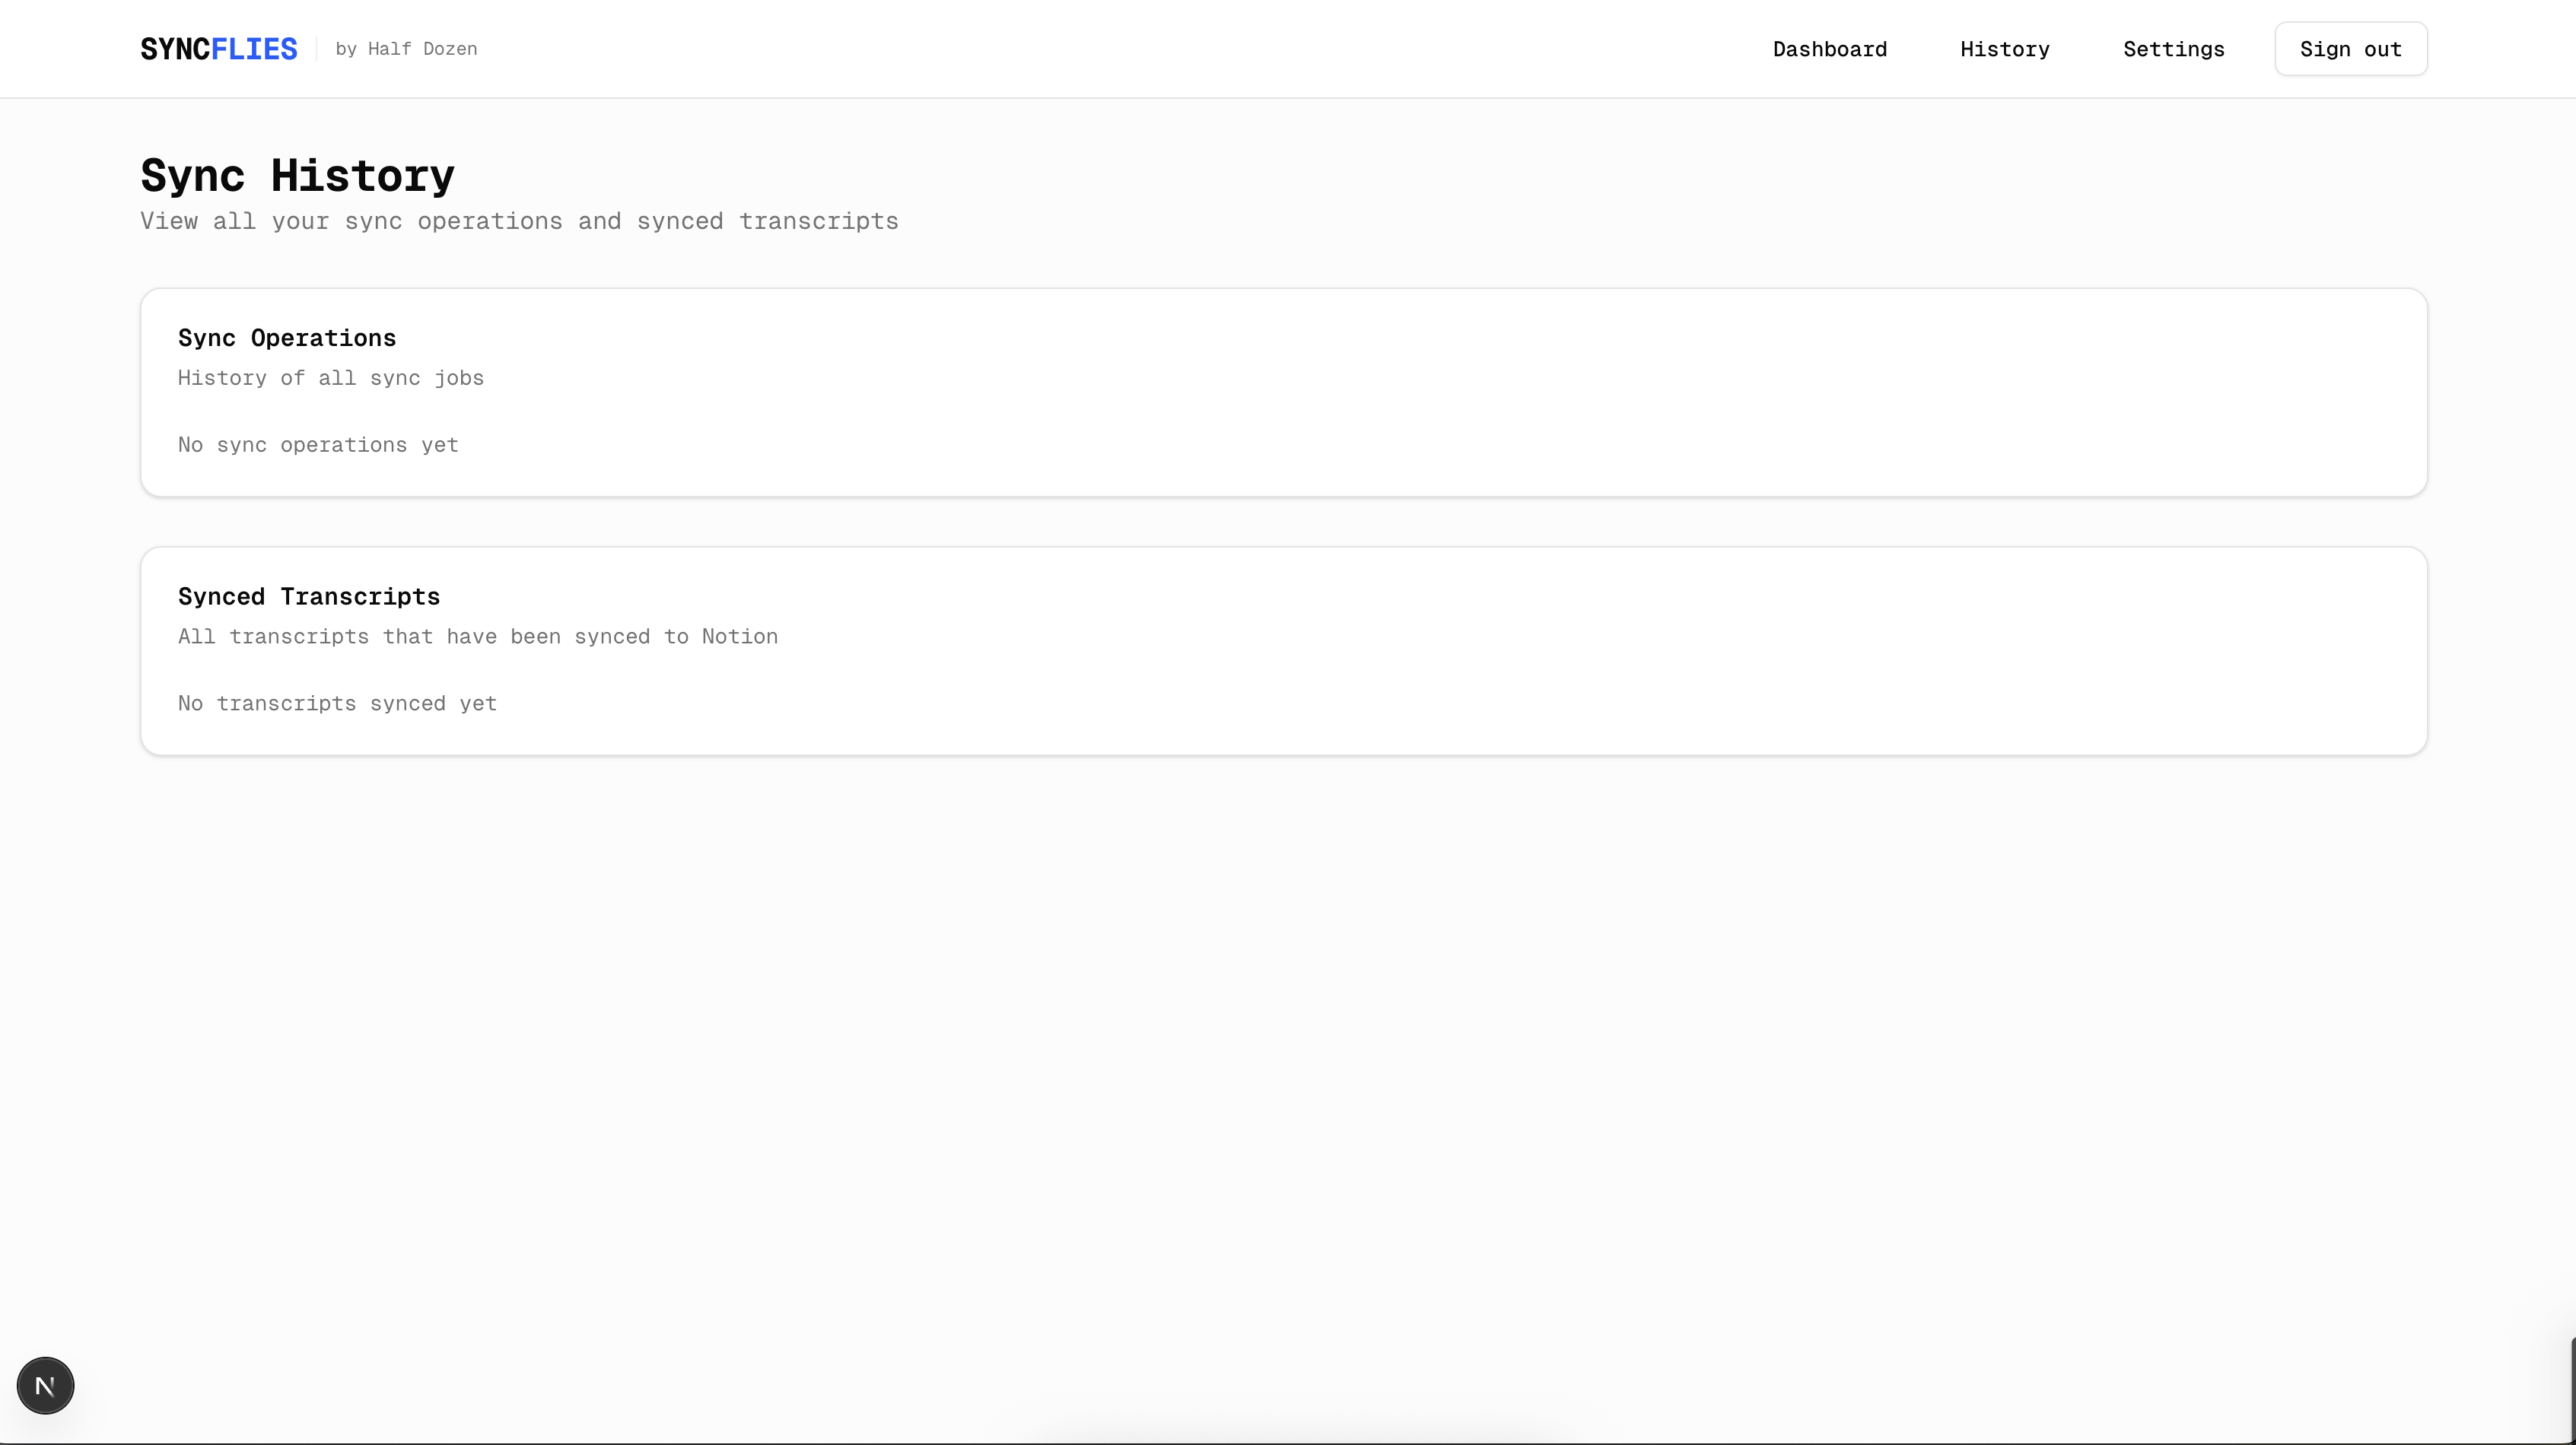
Task: Click the 'by Half Dozen' tagline
Action: pyautogui.click(x=406, y=49)
